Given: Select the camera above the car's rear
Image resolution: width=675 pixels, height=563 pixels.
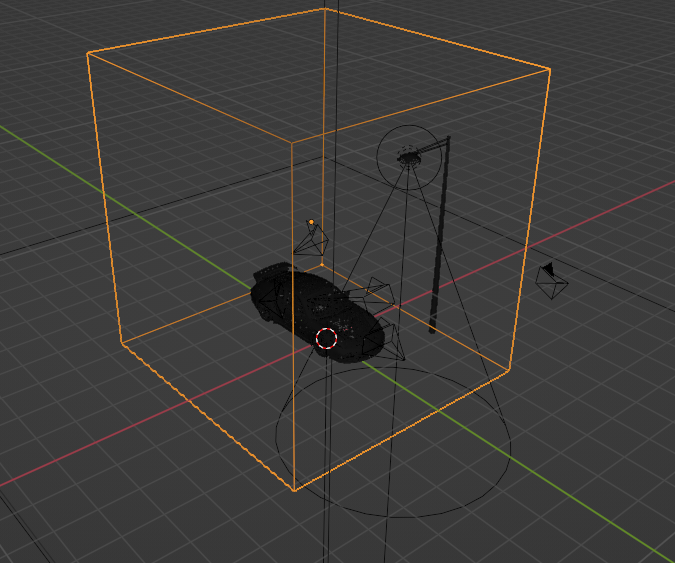Looking at the screenshot, I should pos(311,239).
